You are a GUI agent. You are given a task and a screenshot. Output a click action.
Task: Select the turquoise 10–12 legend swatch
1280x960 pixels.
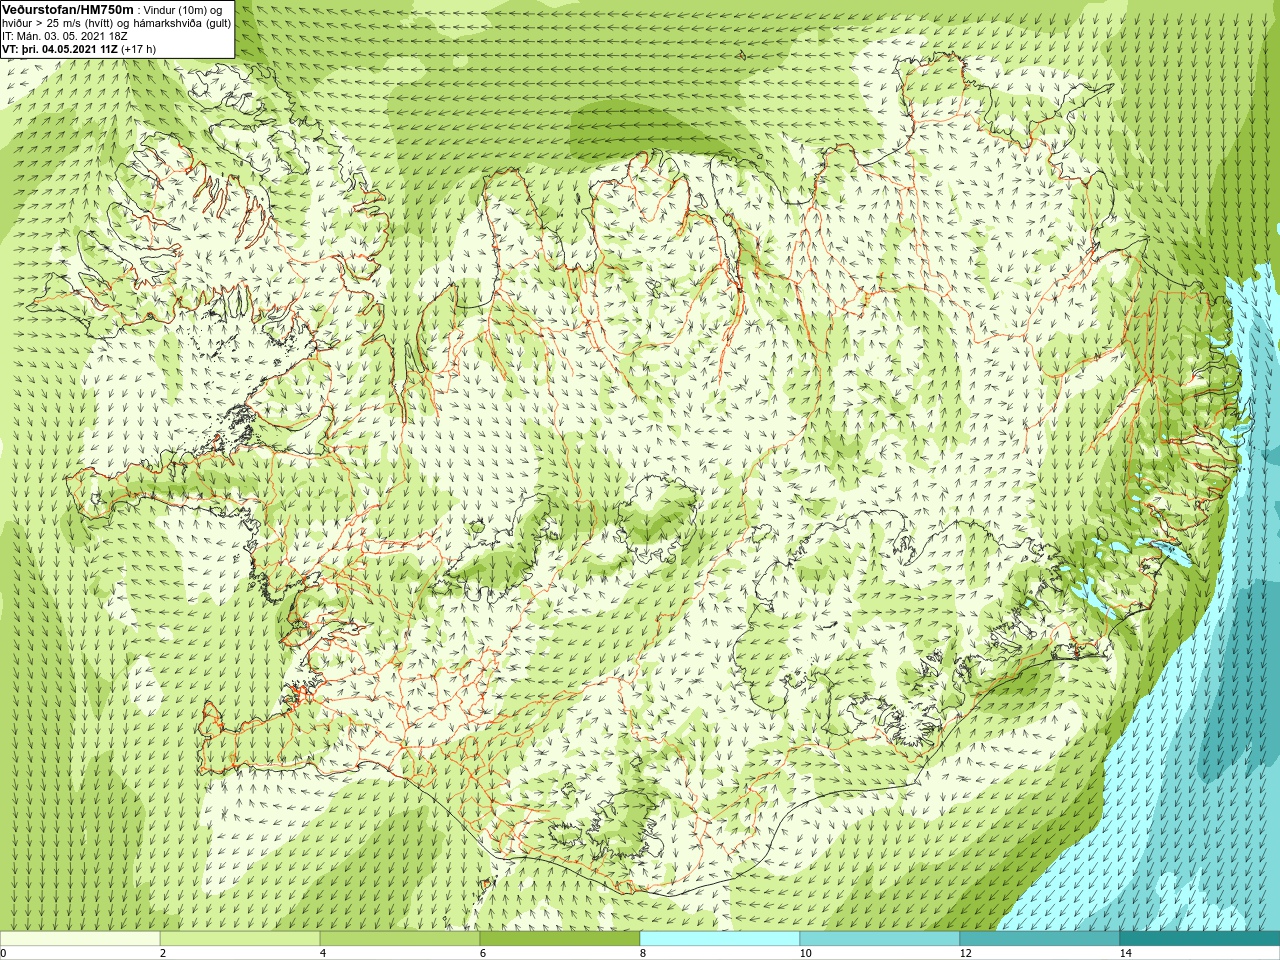tap(880, 939)
